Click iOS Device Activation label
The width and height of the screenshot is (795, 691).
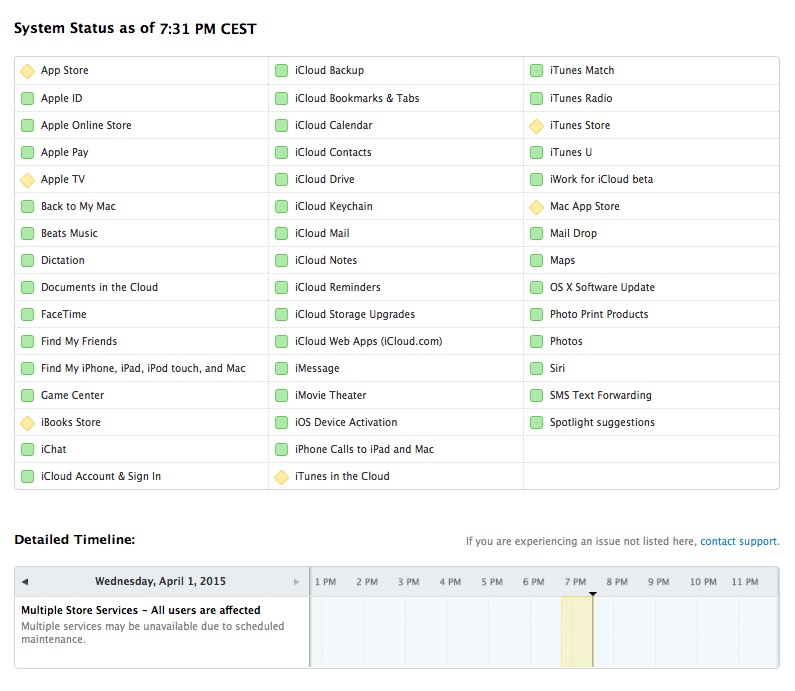(346, 422)
